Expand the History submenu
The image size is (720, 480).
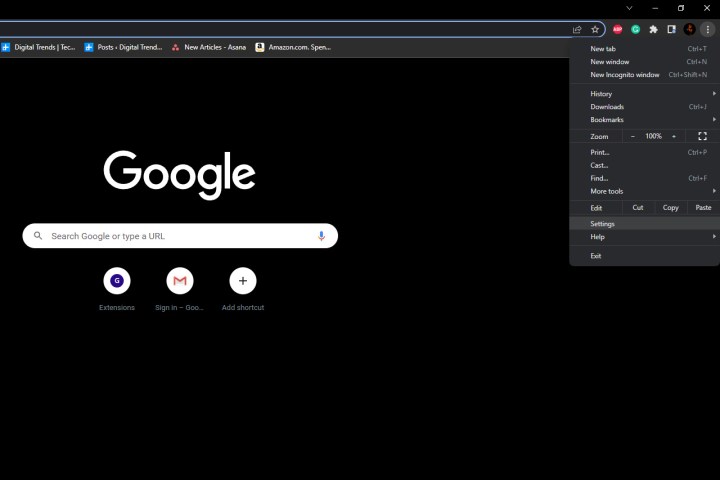(x=645, y=94)
